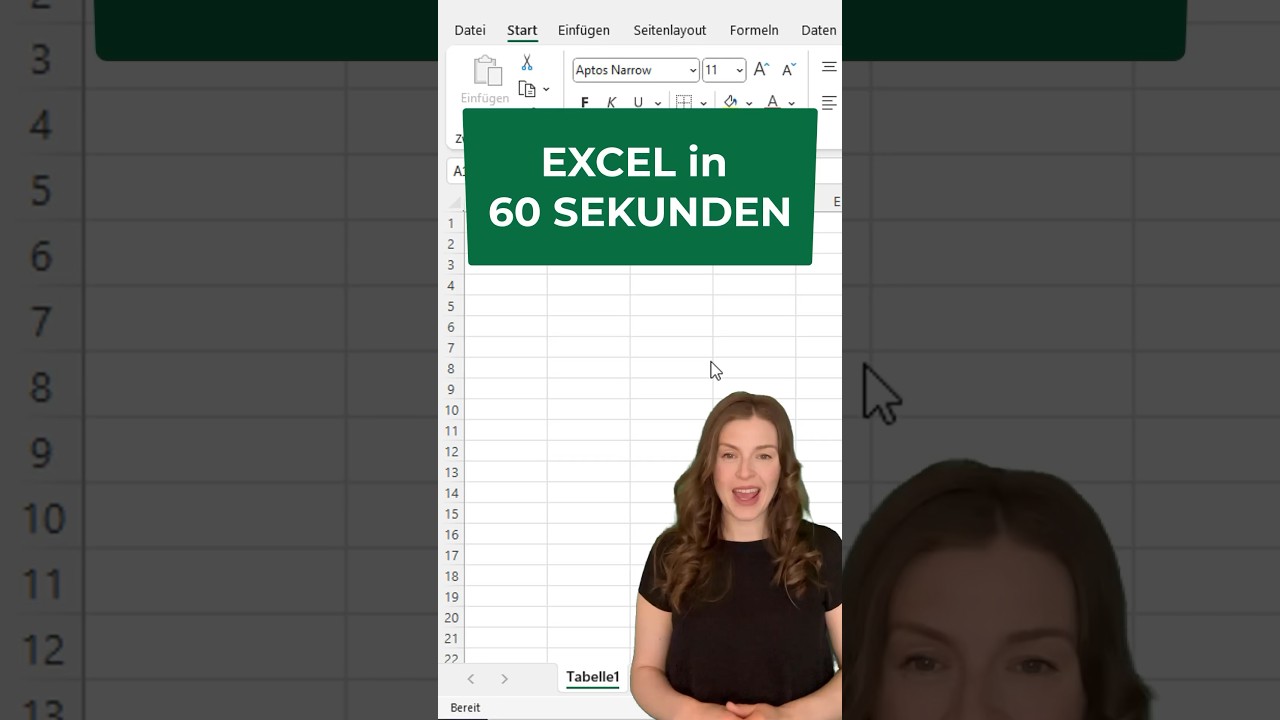Decrease font size with the smaller A
Screen dimensions: 1280x720
click(789, 70)
